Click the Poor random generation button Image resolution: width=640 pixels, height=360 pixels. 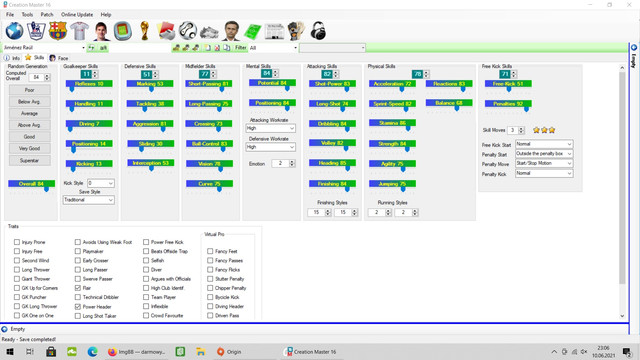point(29,90)
